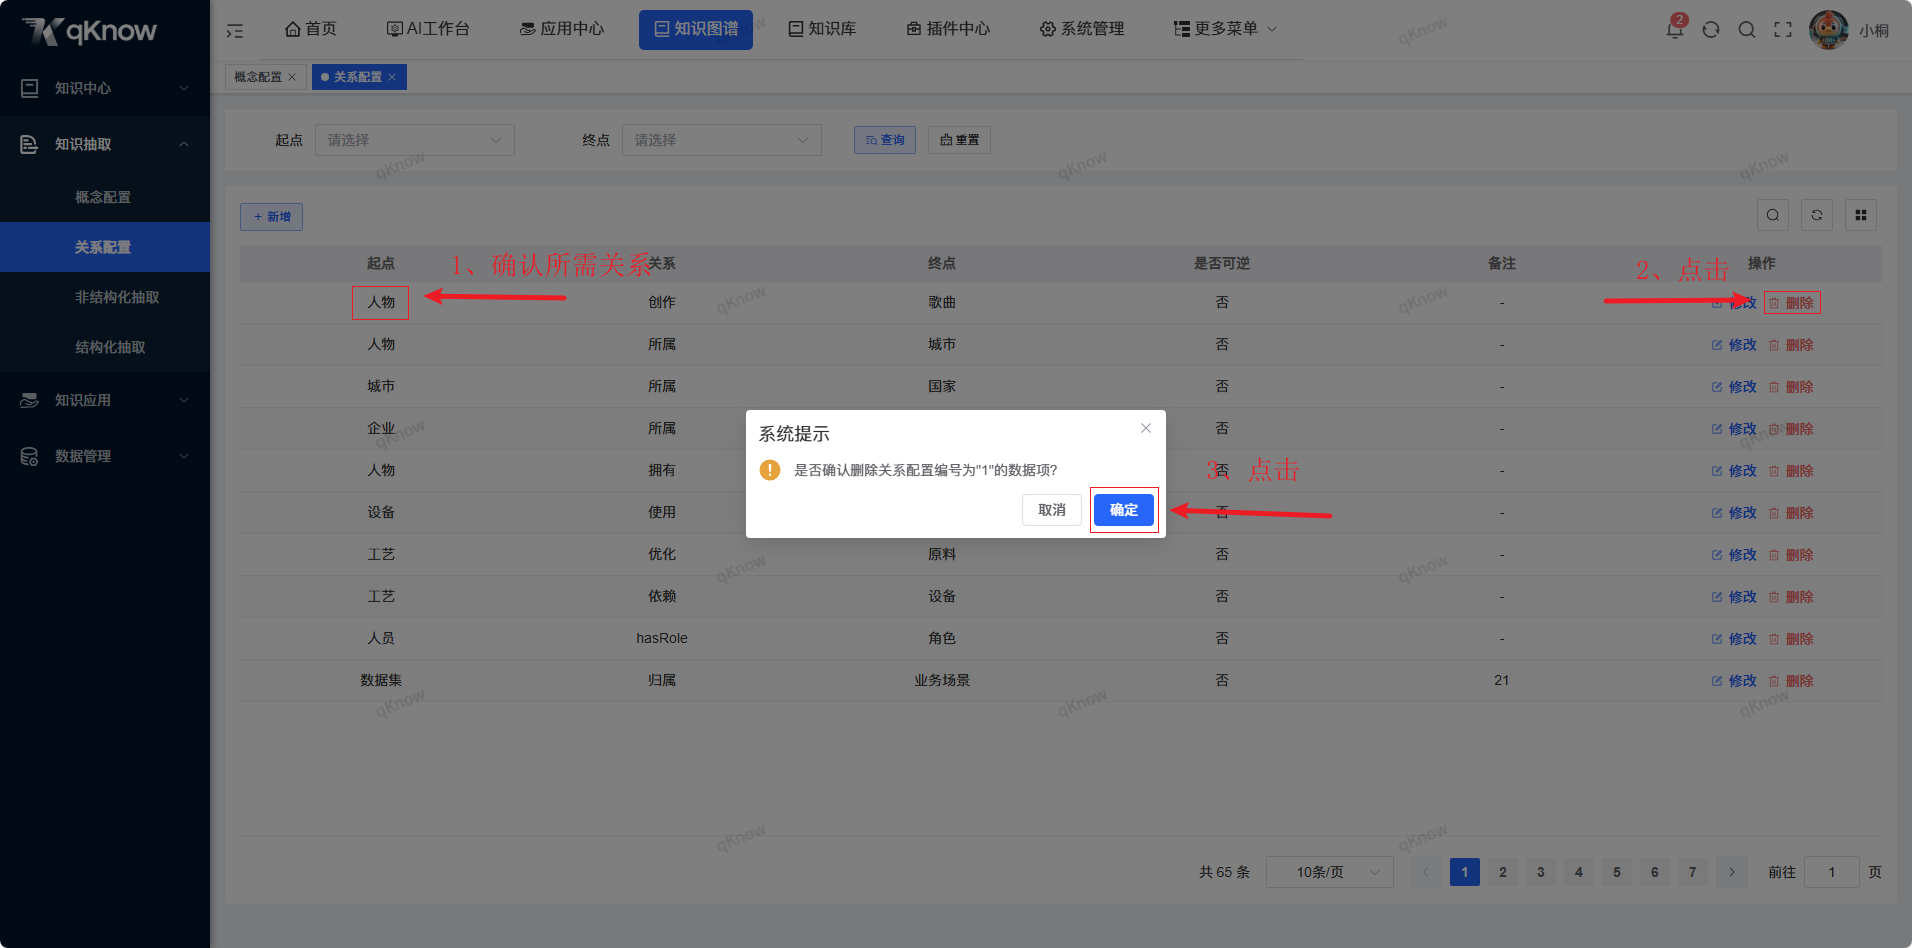The height and width of the screenshot is (948, 1912).
Task: Toggle fullscreen icon in top bar
Action: 1783,29
